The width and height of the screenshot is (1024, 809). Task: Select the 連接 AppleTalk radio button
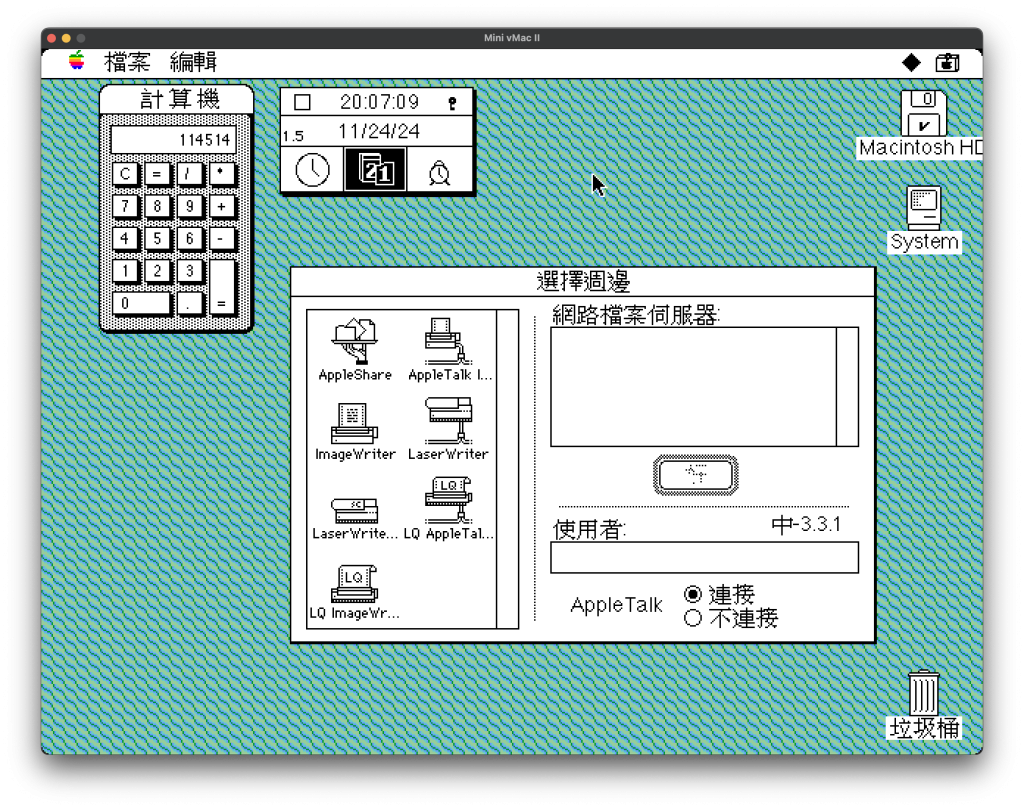click(692, 594)
